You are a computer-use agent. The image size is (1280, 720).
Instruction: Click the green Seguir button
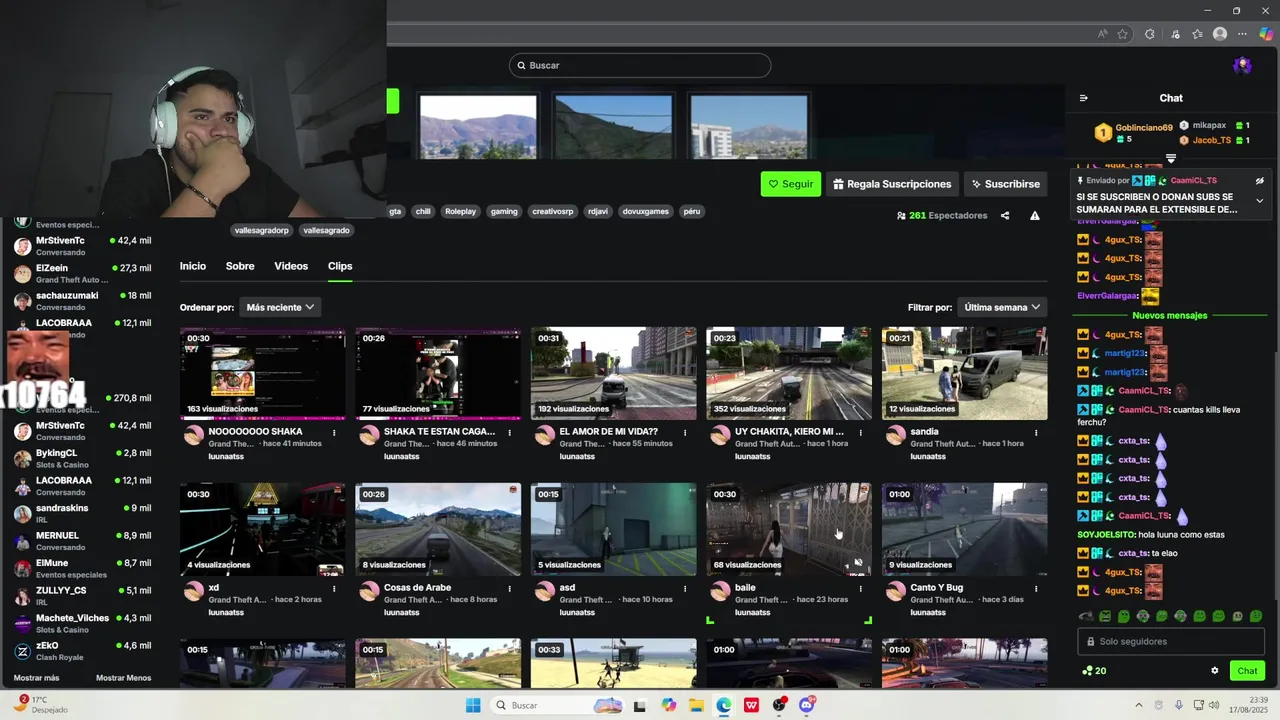coord(790,184)
